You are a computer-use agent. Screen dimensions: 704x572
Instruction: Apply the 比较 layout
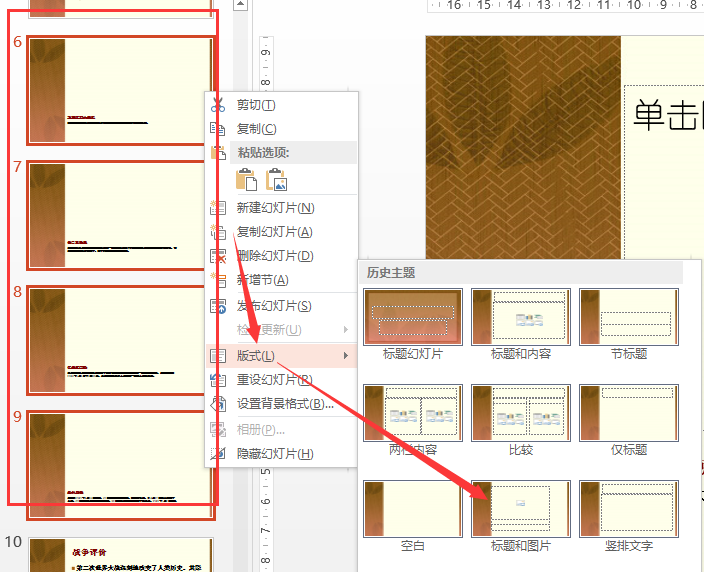pyautogui.click(x=521, y=413)
